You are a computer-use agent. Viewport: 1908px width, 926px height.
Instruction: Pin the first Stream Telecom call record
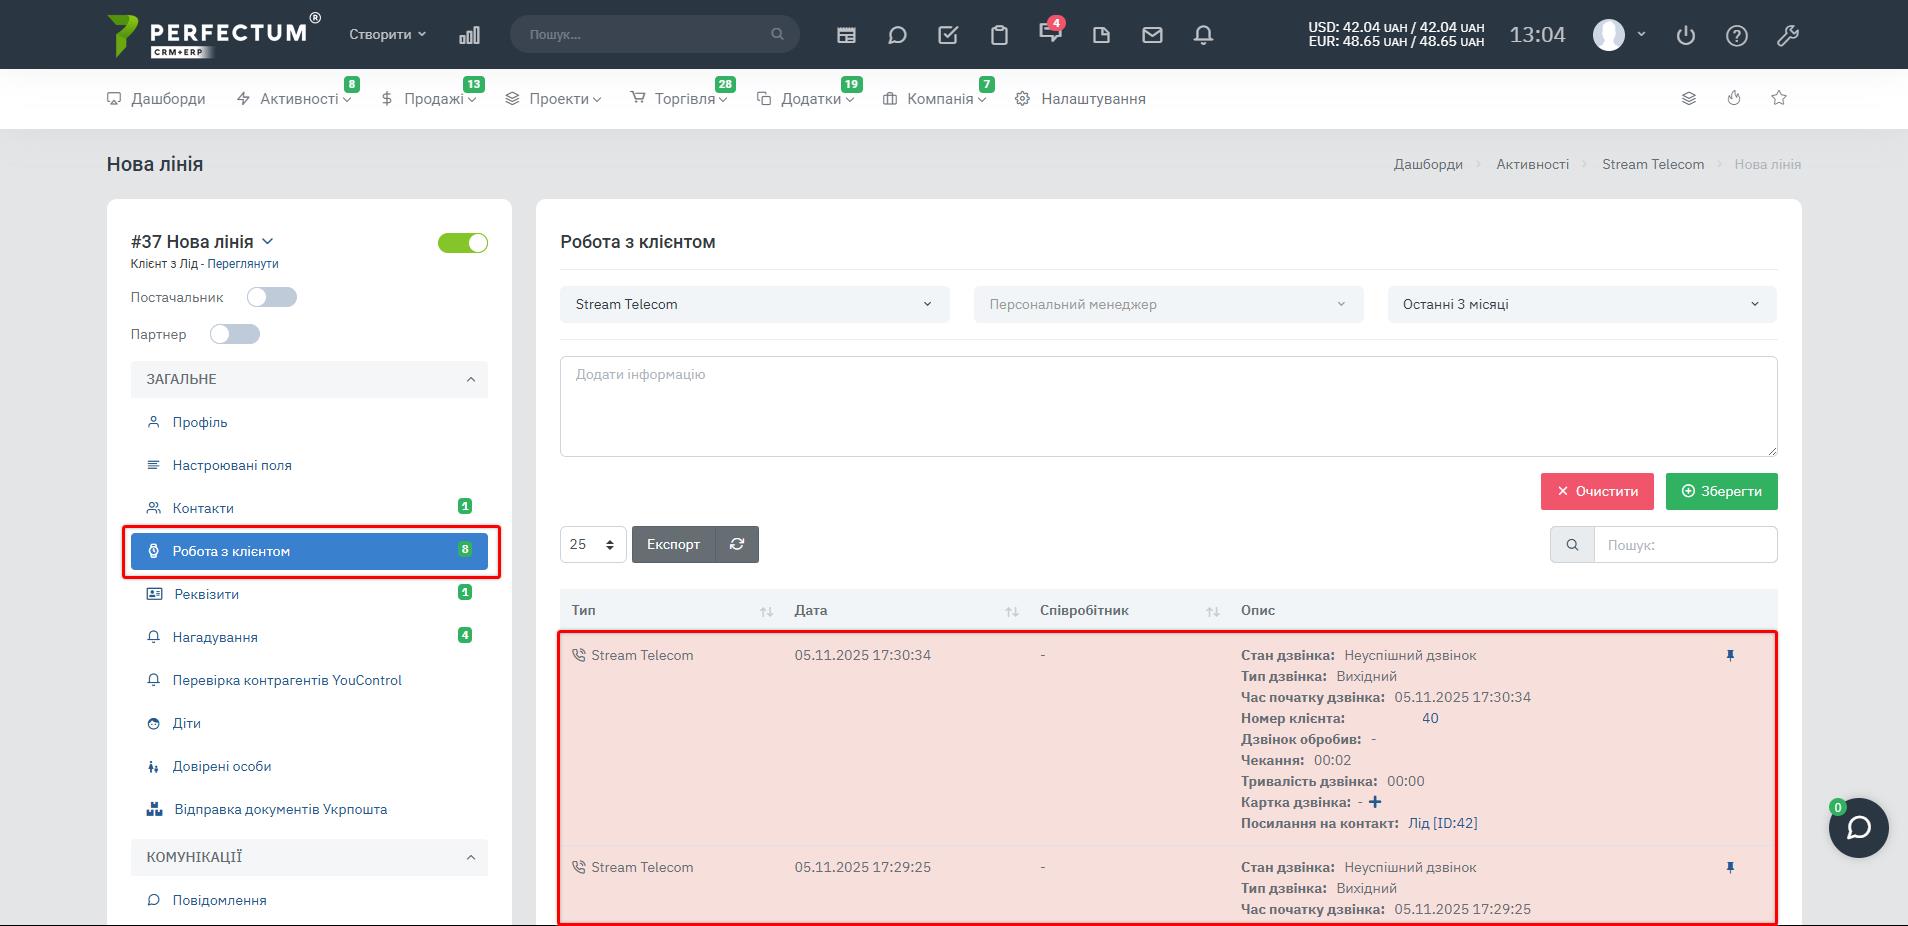1730,656
